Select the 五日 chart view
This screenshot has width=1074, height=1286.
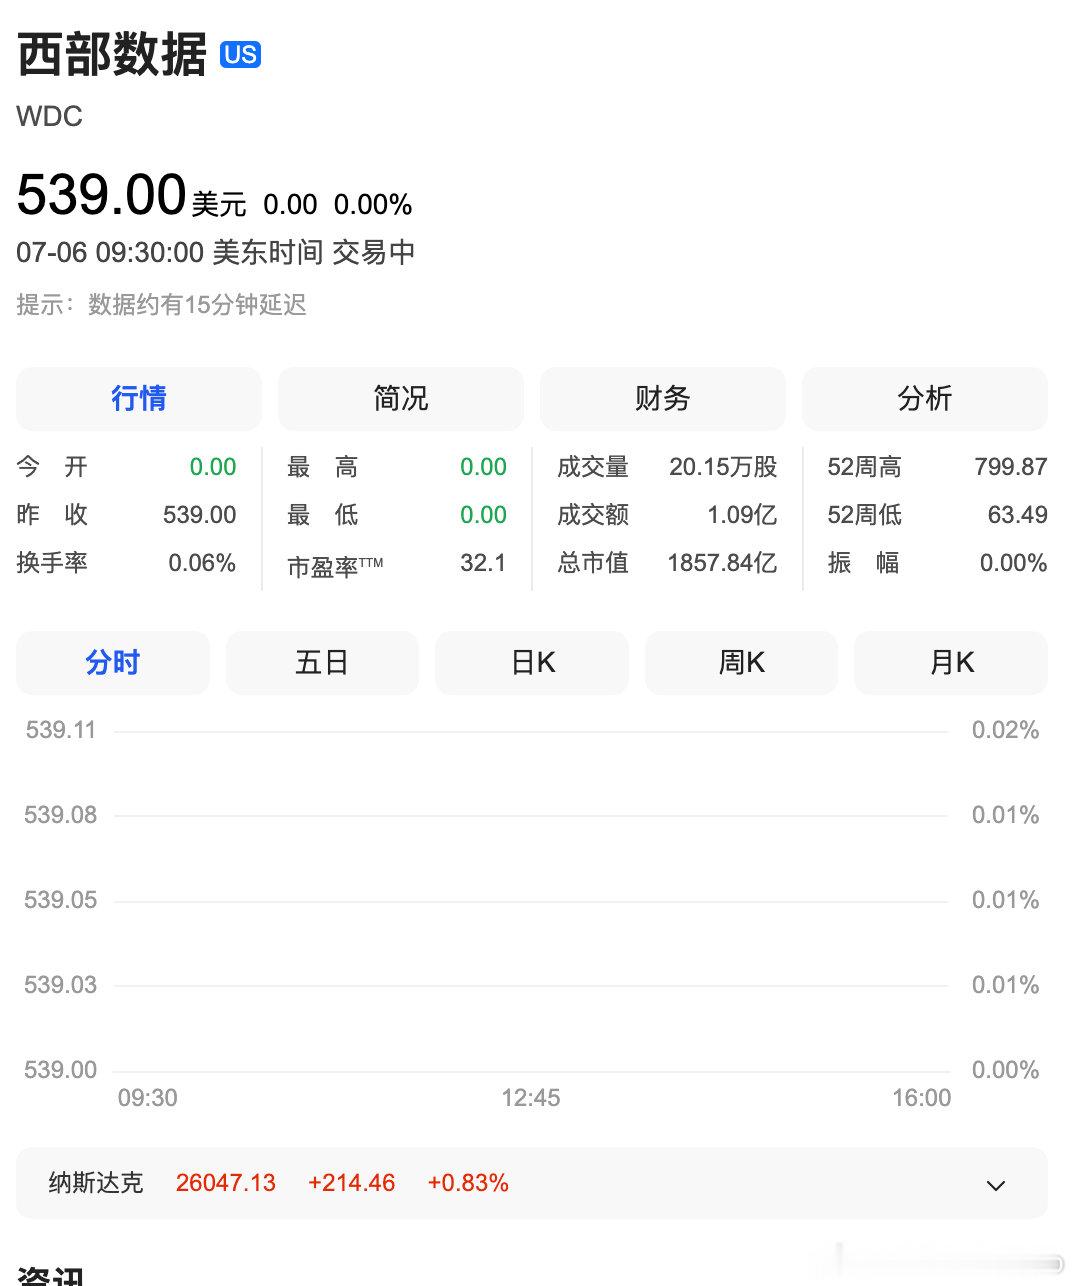pos(322,662)
